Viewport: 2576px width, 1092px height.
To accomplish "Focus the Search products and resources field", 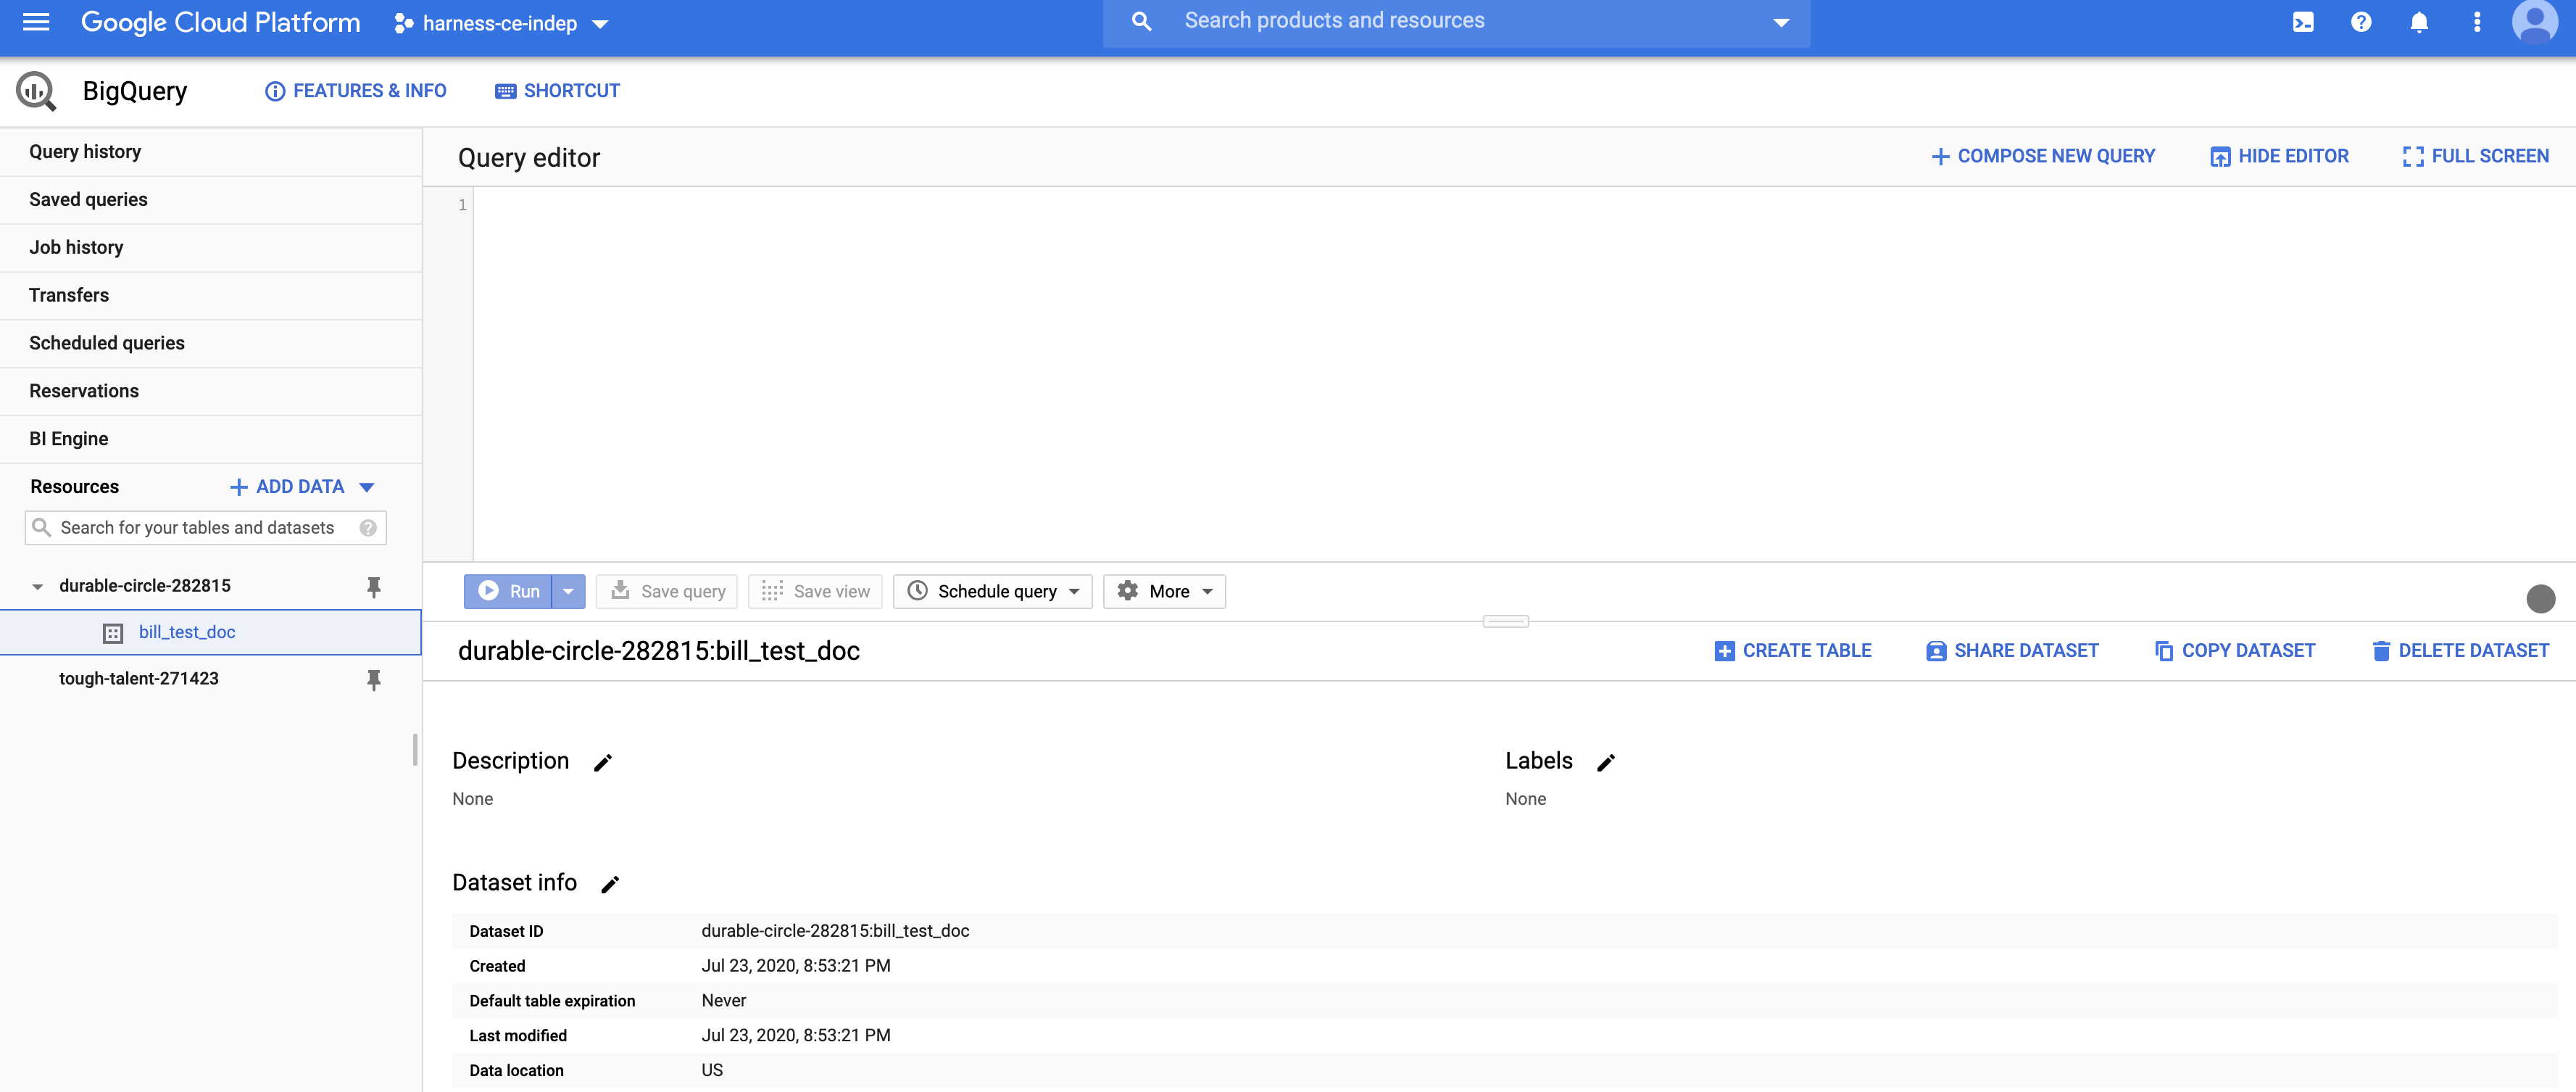I will pyautogui.click(x=1456, y=21).
